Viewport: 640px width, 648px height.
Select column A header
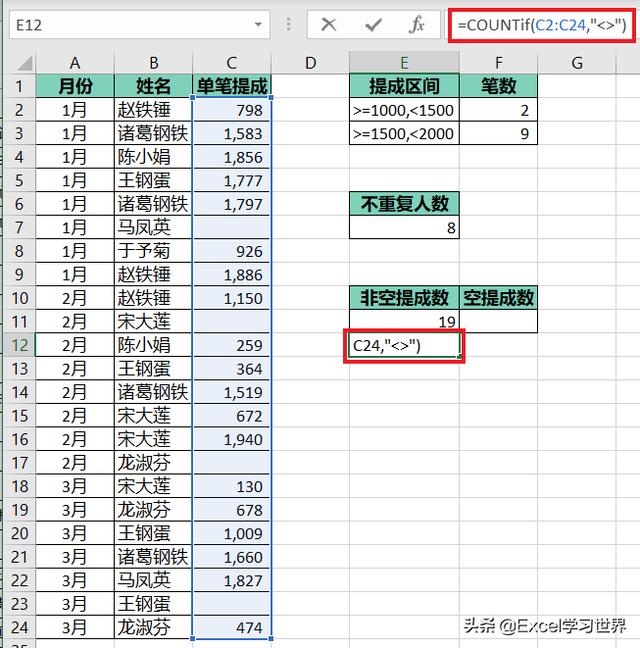(x=75, y=63)
